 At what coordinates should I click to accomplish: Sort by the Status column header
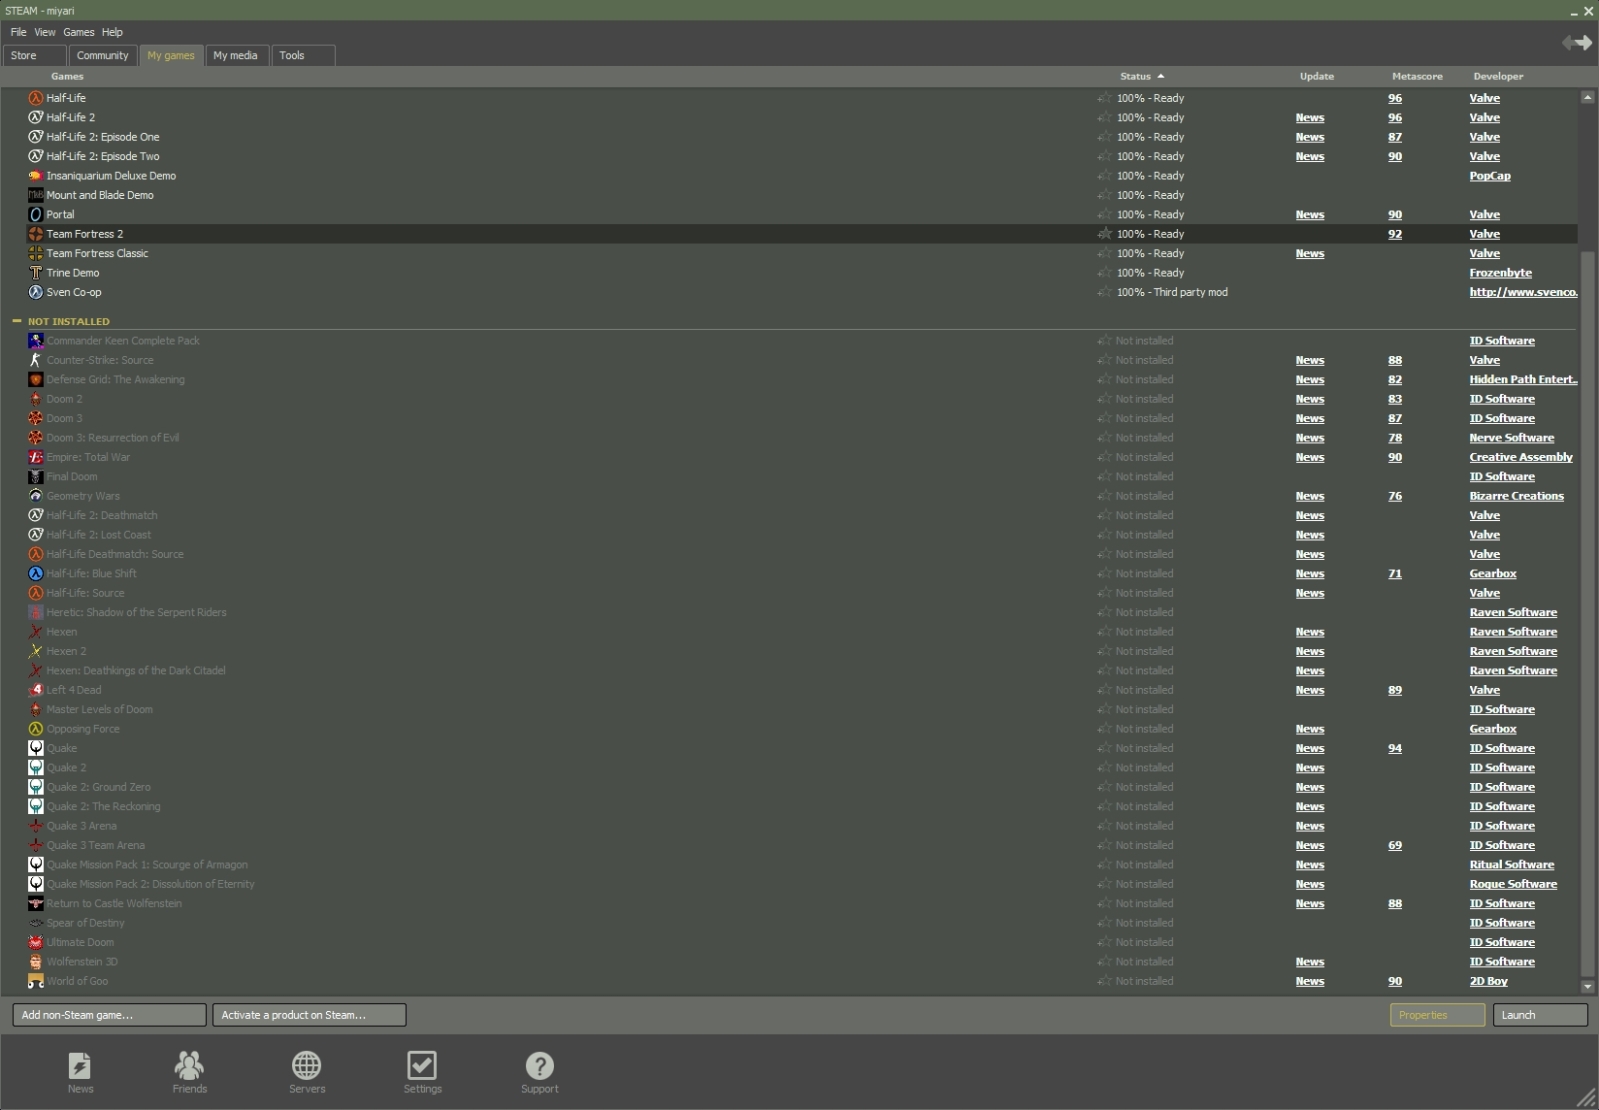(1135, 76)
